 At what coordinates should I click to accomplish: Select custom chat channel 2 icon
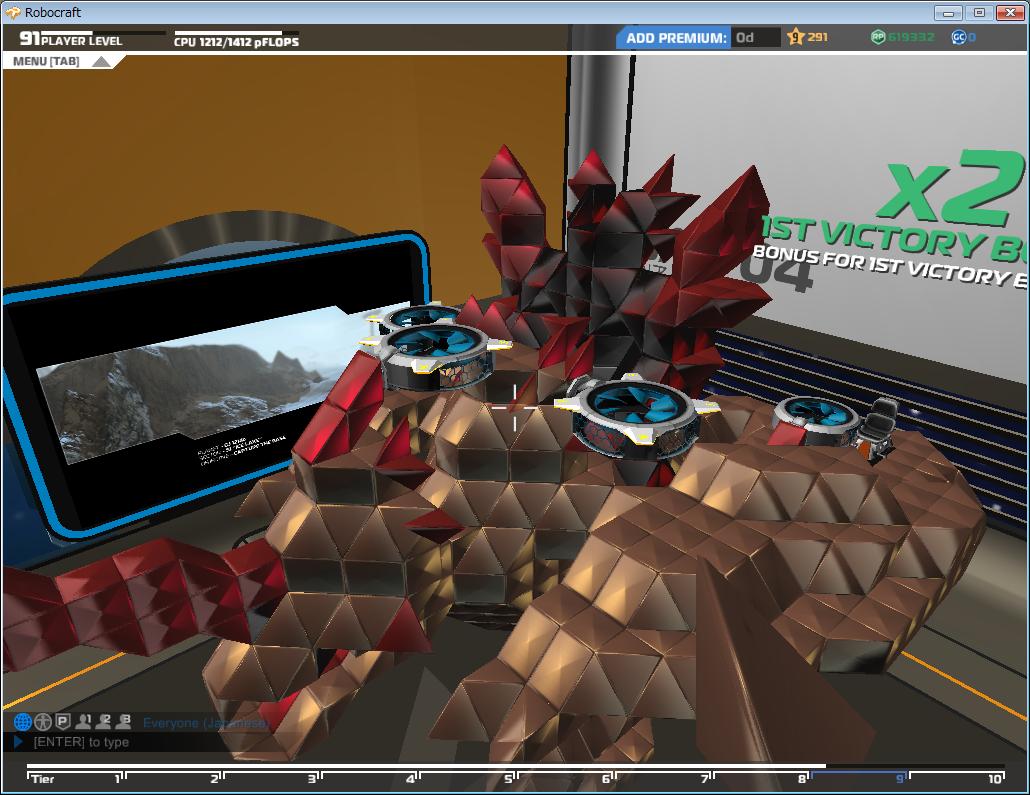103,722
